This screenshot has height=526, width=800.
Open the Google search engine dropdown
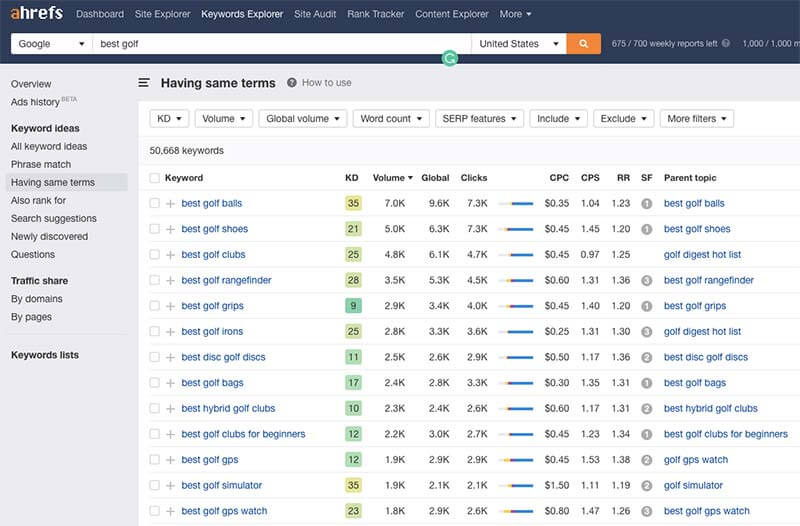52,44
